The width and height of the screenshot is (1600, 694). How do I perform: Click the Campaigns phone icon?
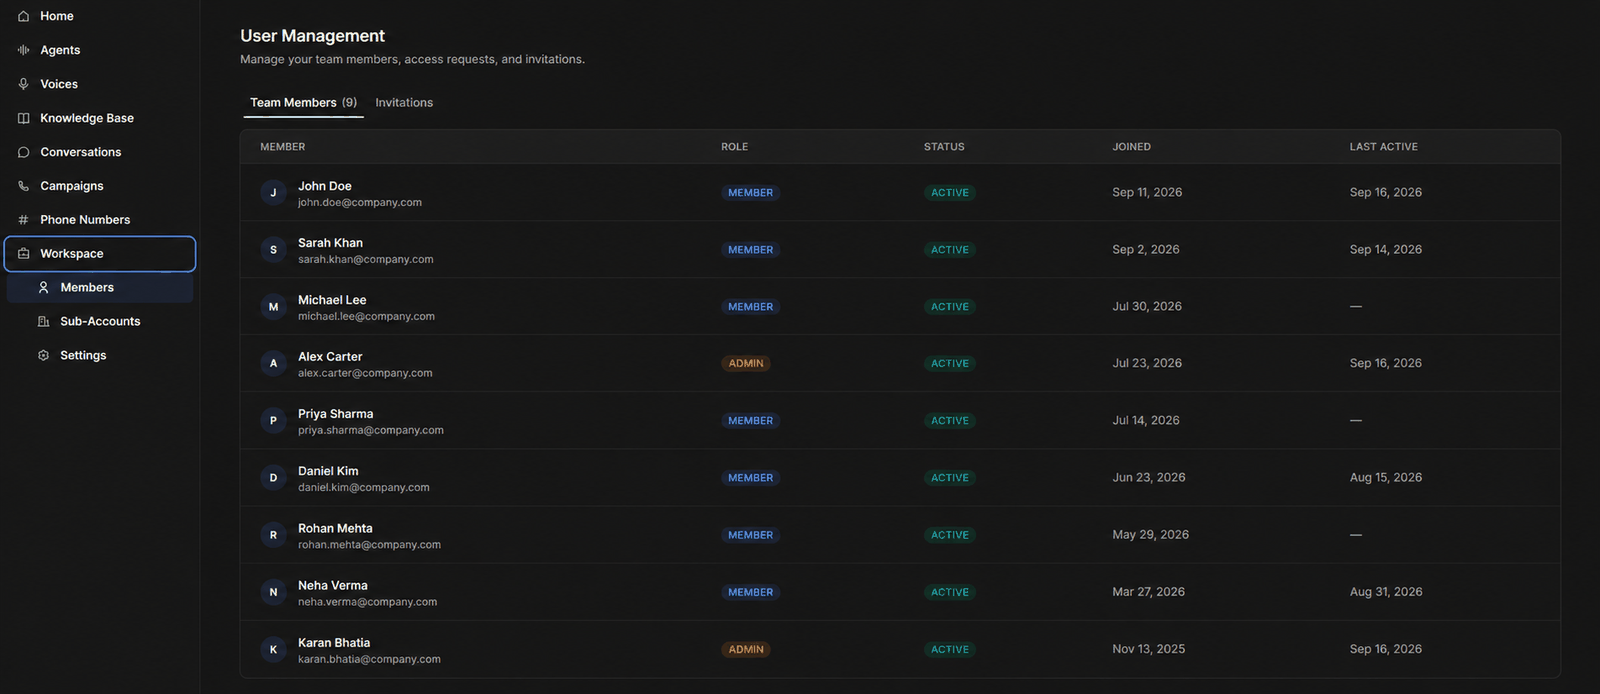pos(23,186)
